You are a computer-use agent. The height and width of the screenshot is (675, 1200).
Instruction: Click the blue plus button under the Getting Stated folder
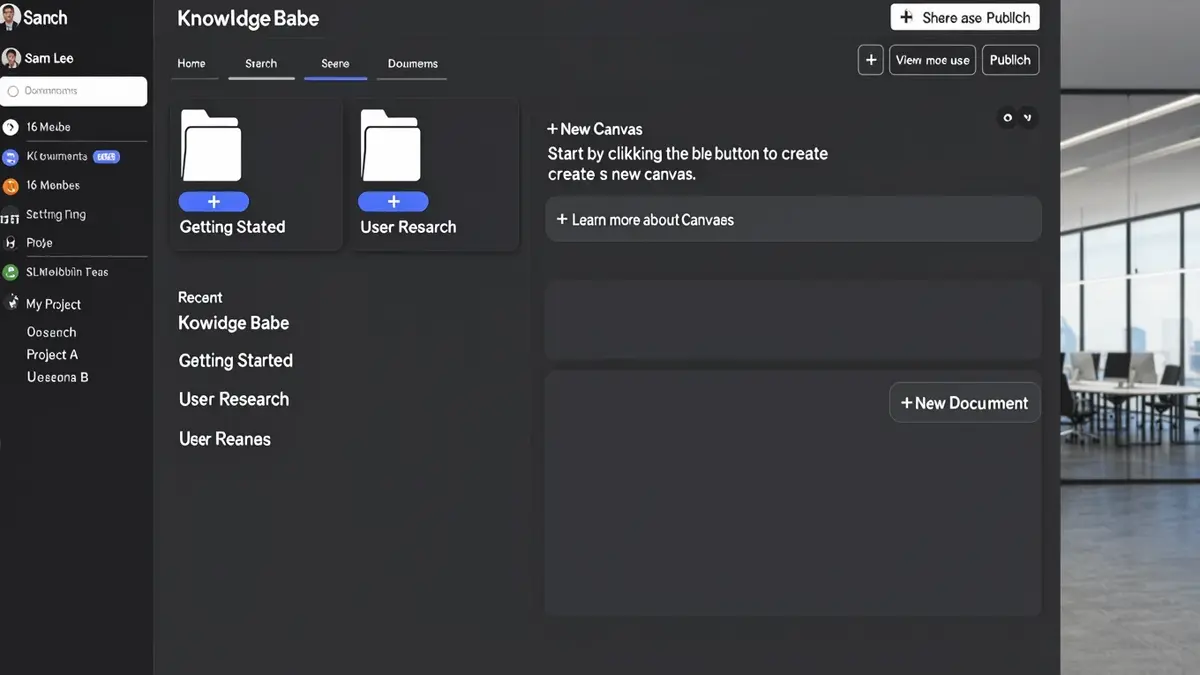[x=214, y=202]
